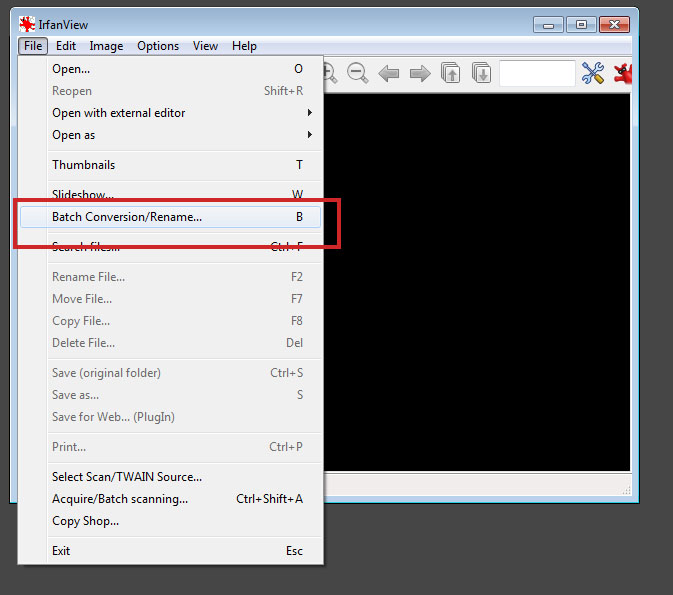Open the File menu
This screenshot has height=595, width=673.
[33, 46]
